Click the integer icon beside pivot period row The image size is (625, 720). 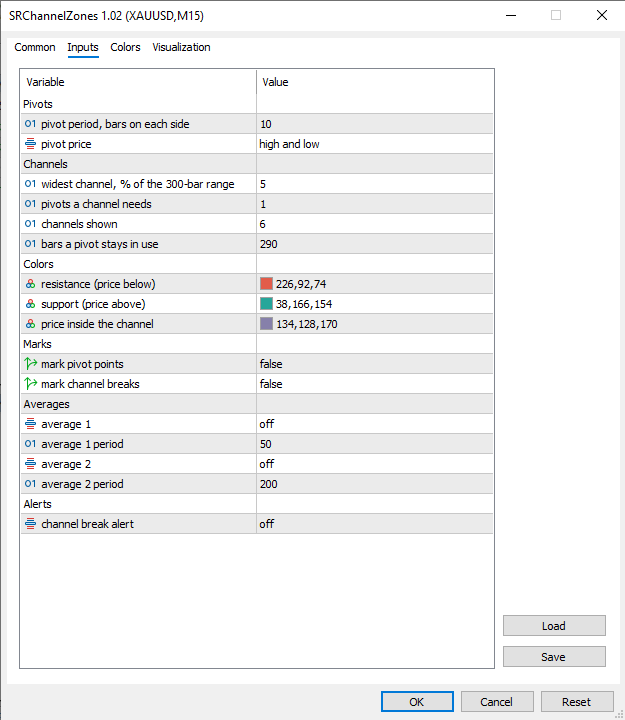point(30,124)
